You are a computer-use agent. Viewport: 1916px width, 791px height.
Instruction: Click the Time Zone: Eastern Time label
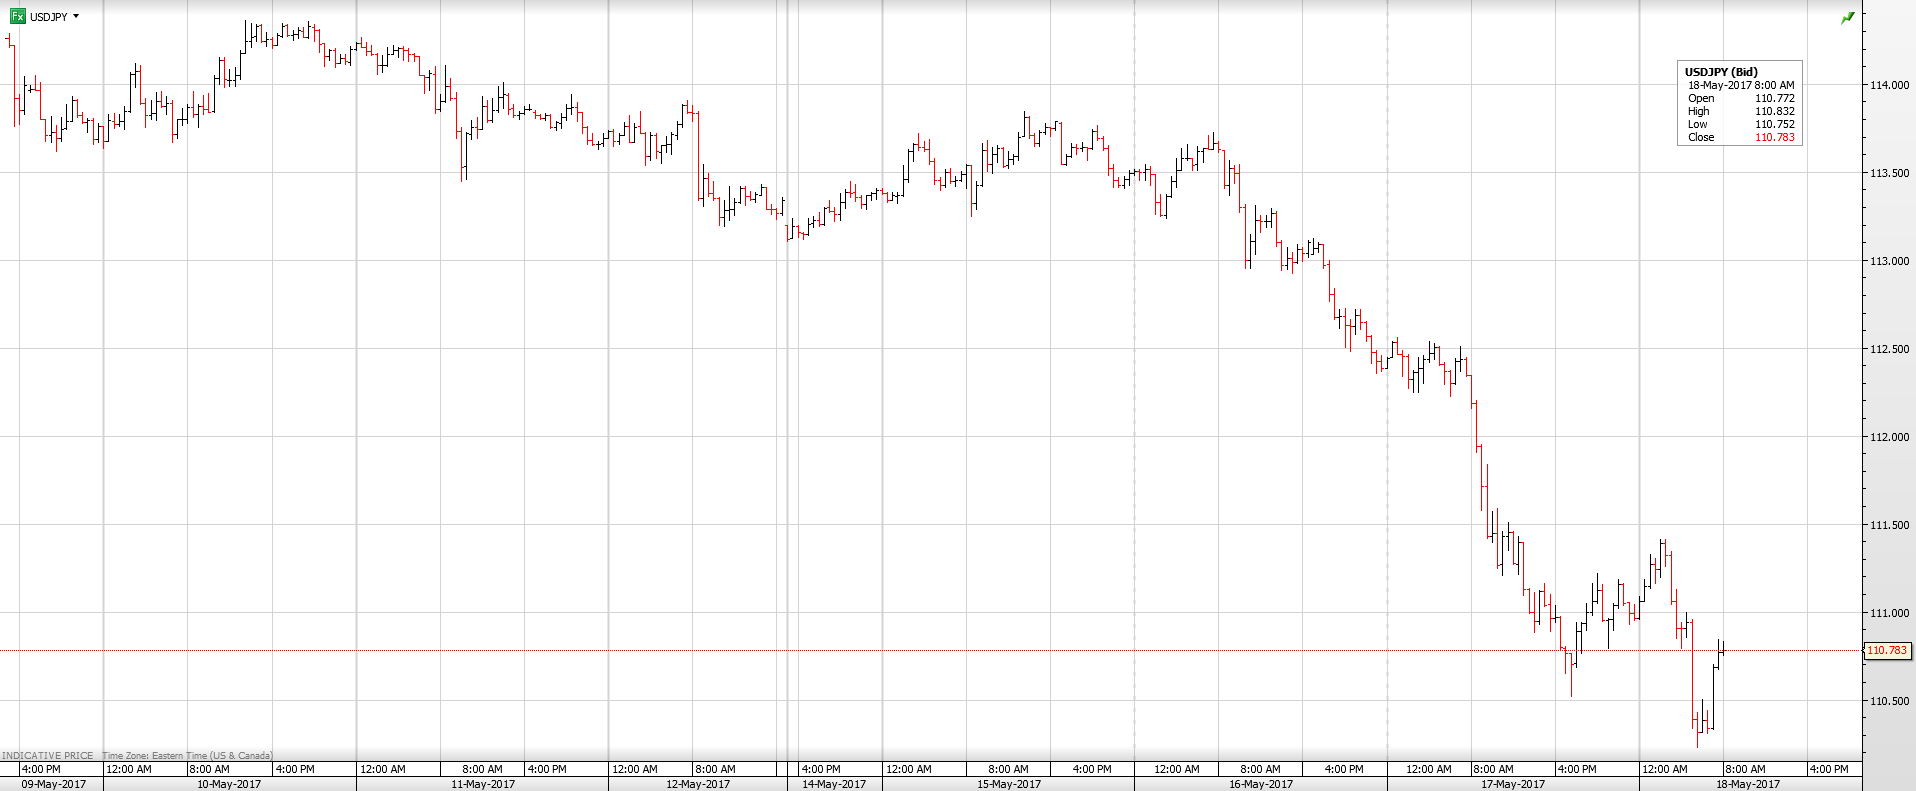point(187,756)
